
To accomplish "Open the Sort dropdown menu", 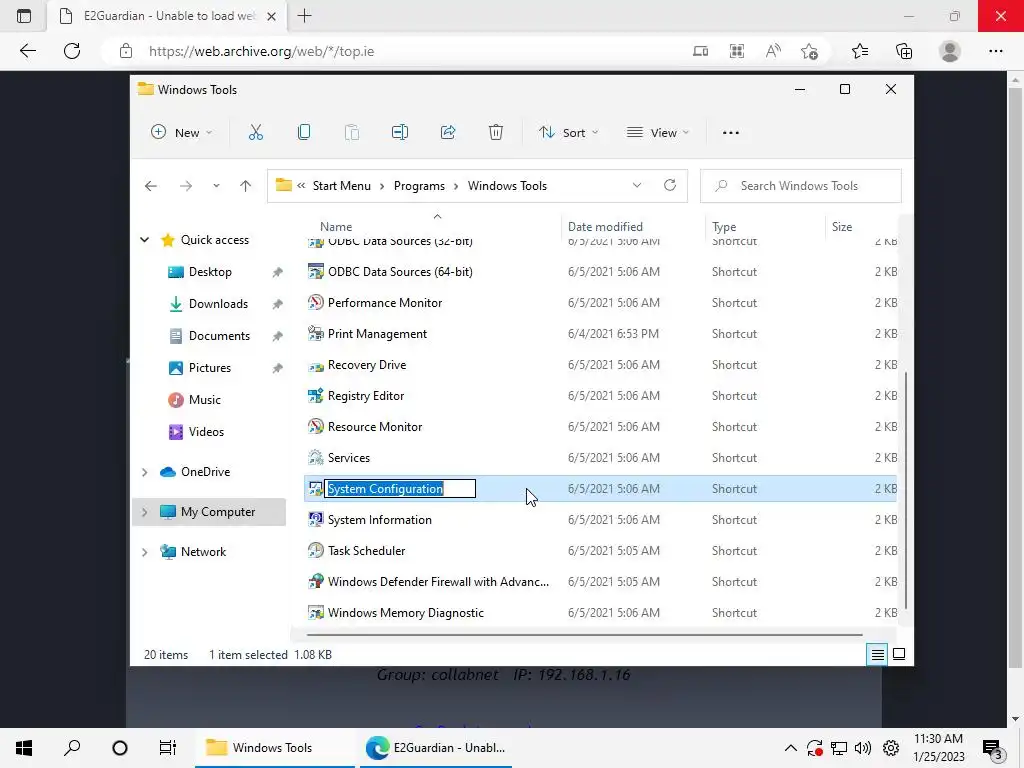I will 568,133.
